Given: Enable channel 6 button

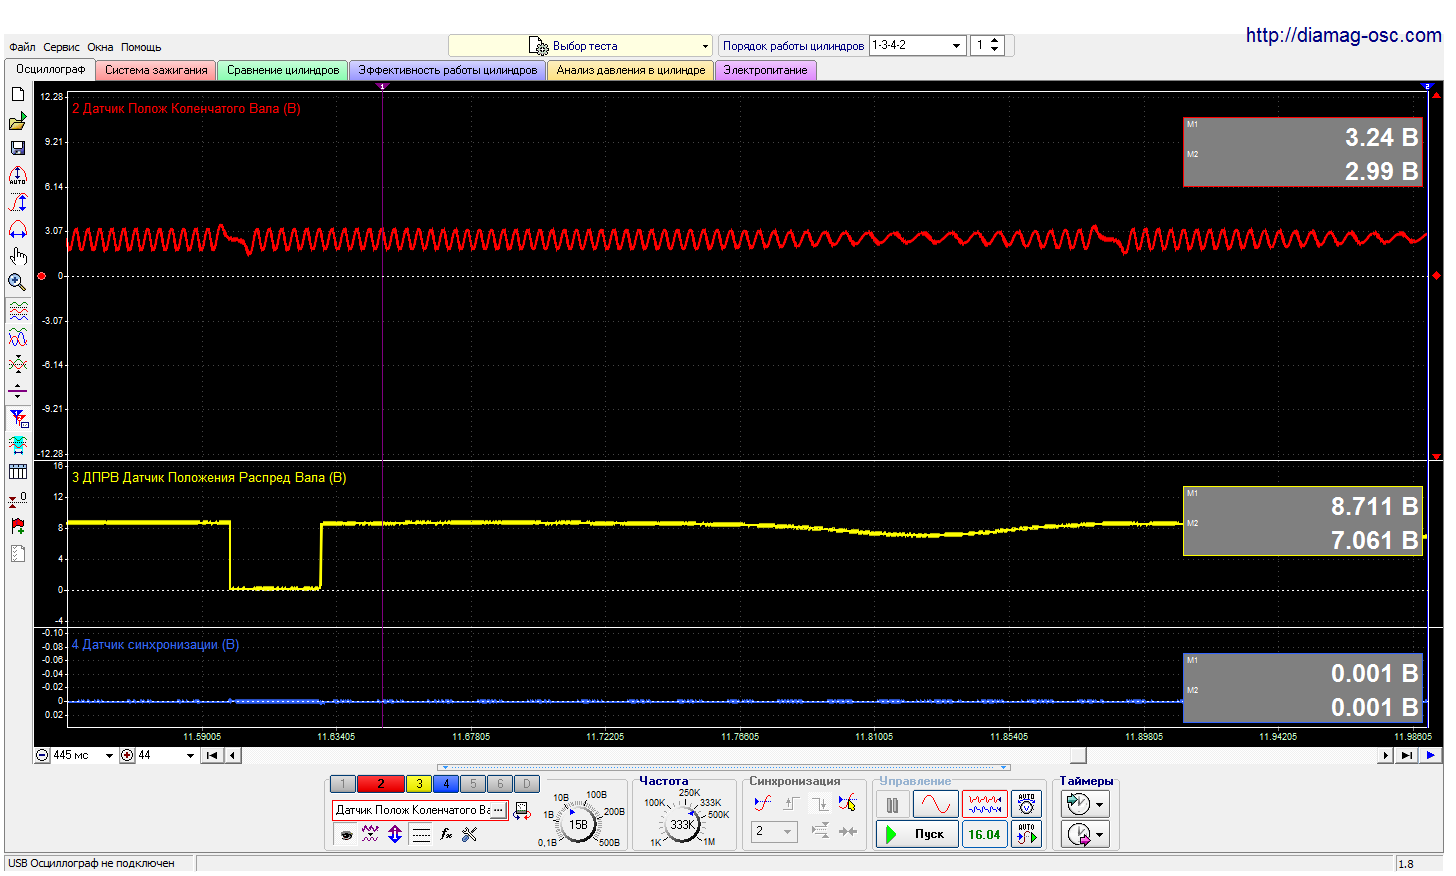Looking at the screenshot, I should tap(500, 784).
